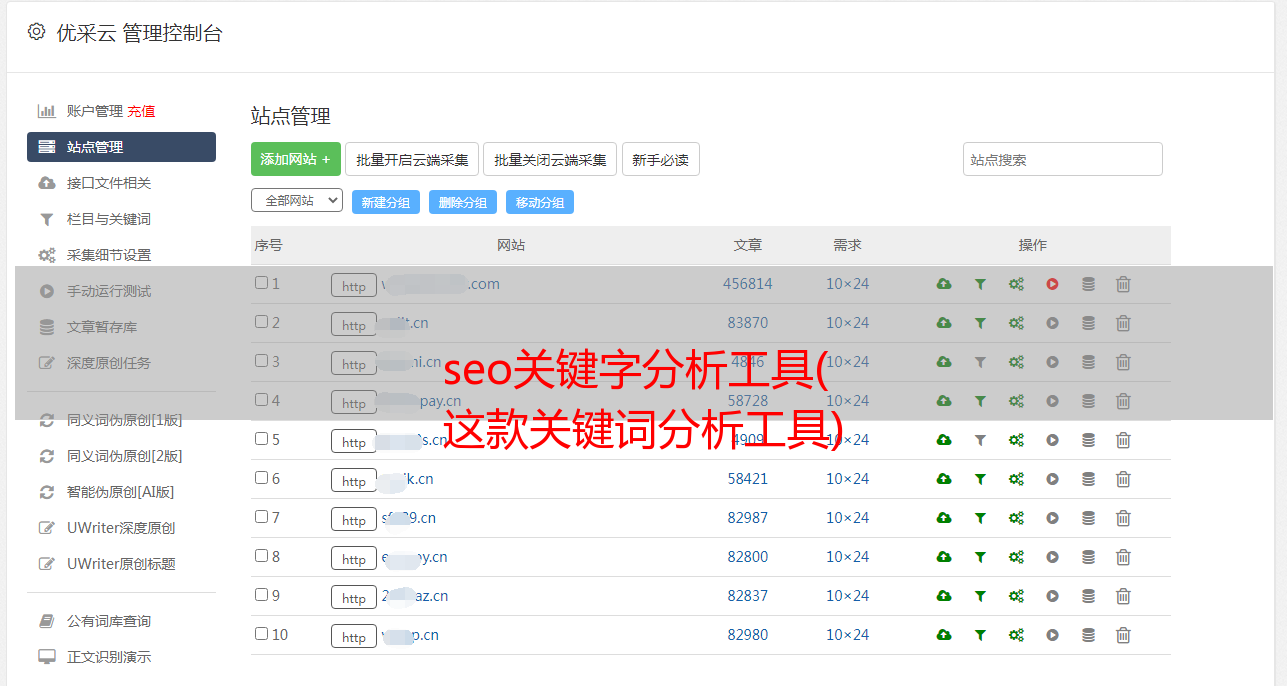Open 接口文件相关 in the sidebar
The height and width of the screenshot is (686, 1287).
coord(109,183)
